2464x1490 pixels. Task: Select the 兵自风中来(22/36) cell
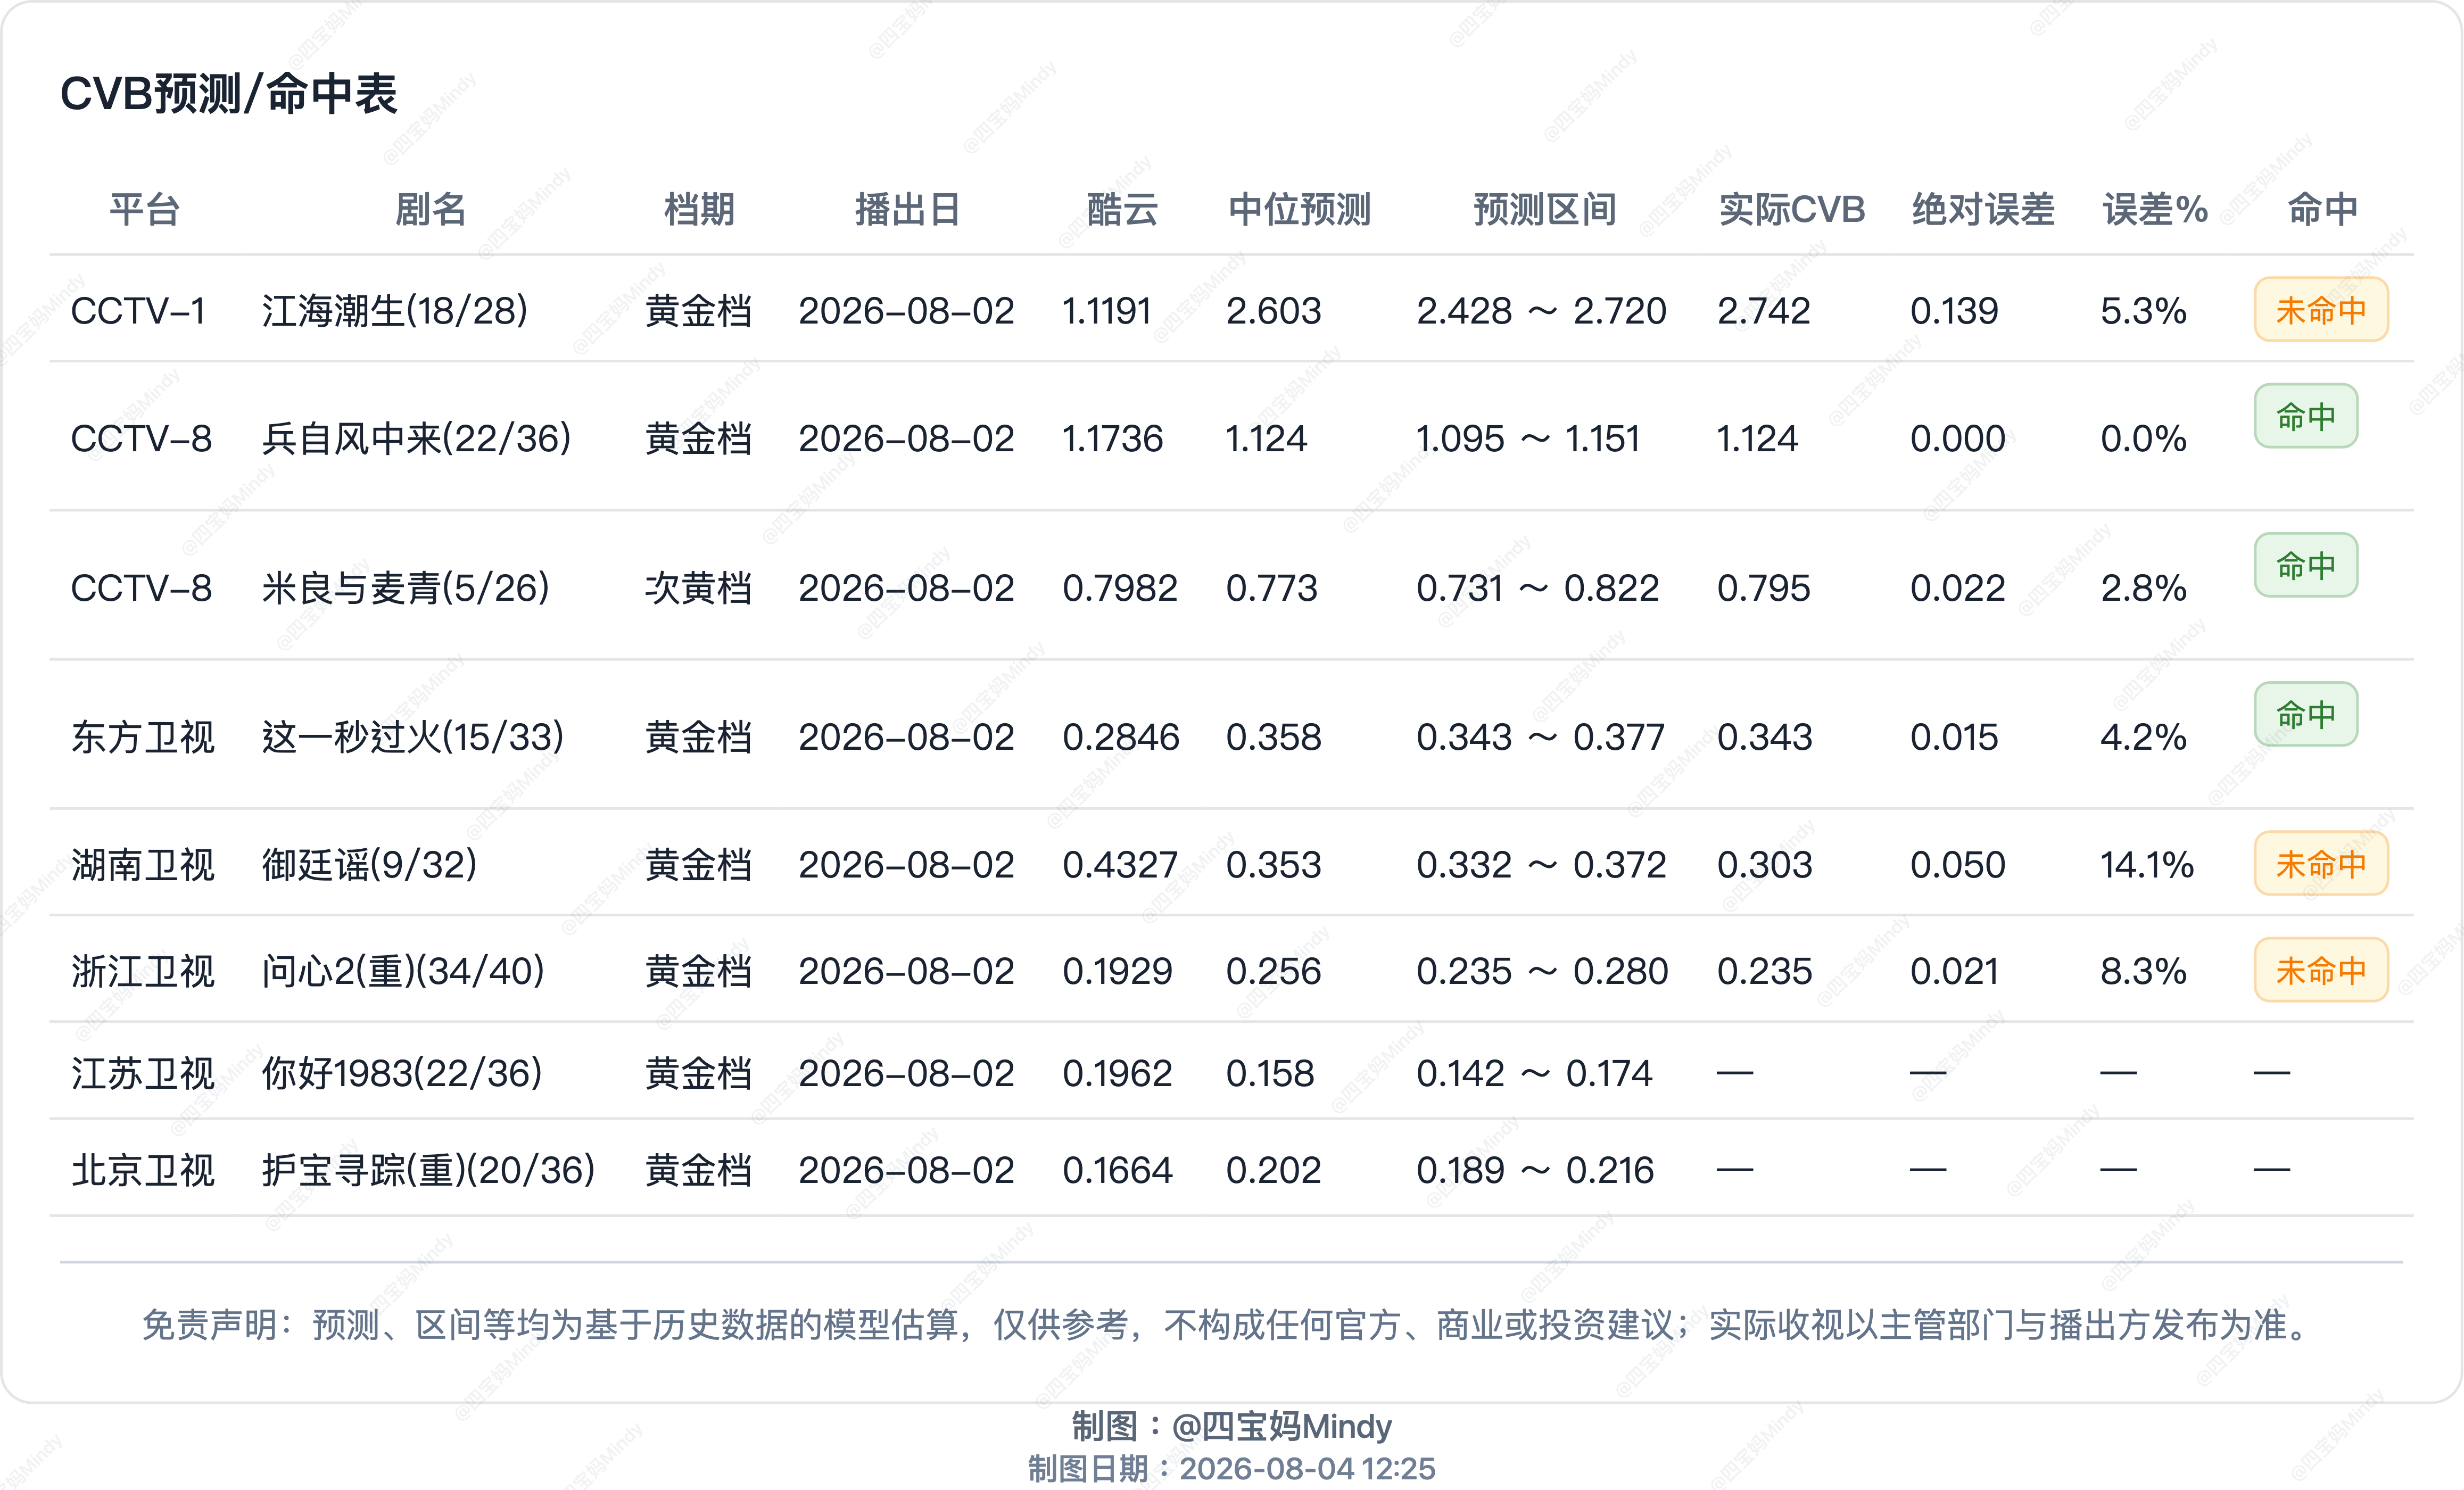click(x=416, y=438)
